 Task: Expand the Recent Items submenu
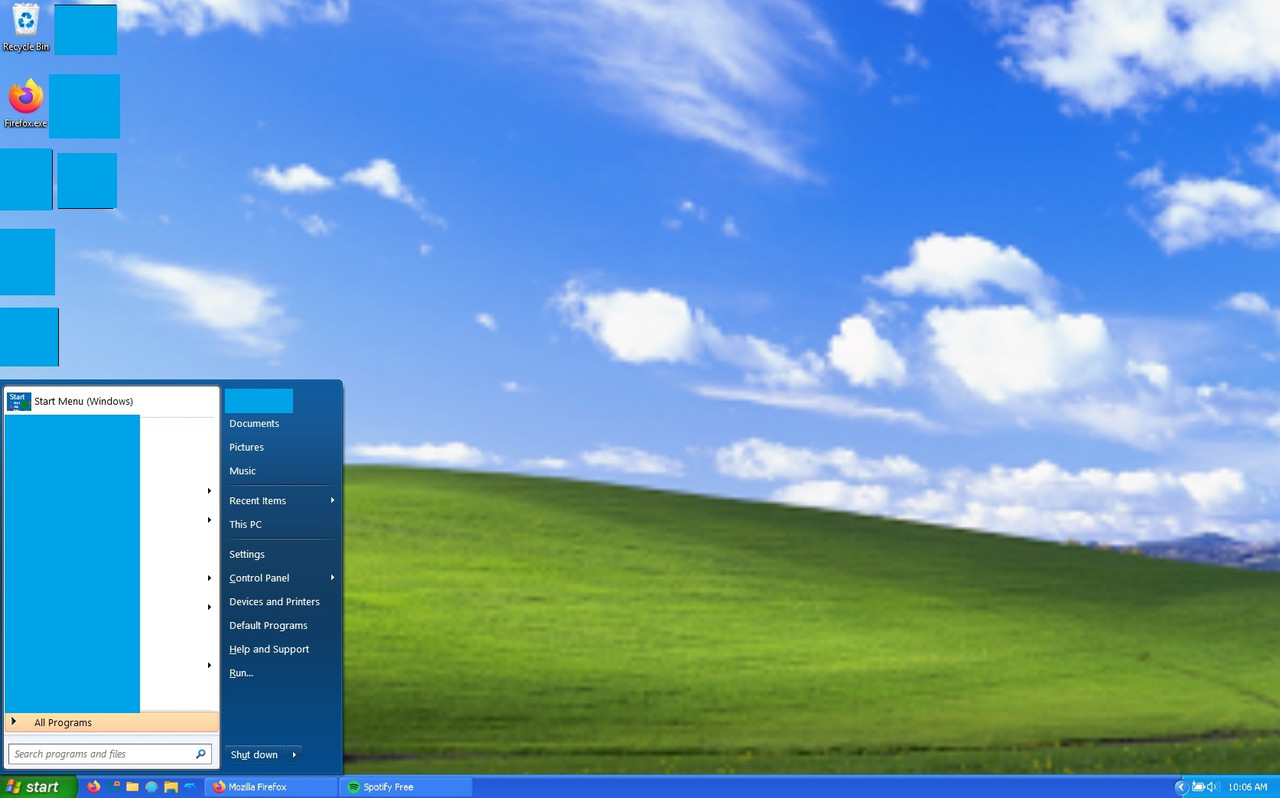(281, 501)
